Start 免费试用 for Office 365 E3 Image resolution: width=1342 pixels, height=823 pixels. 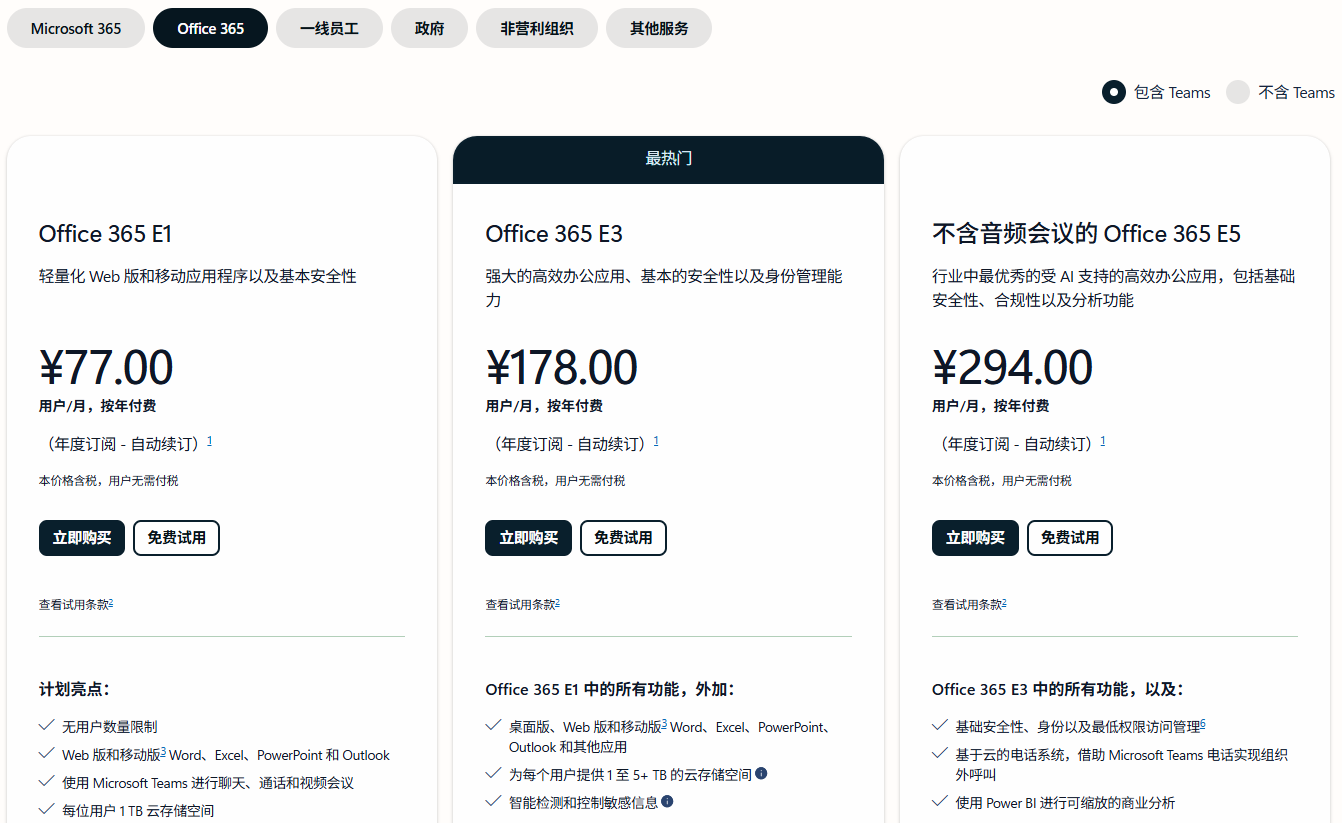(623, 538)
